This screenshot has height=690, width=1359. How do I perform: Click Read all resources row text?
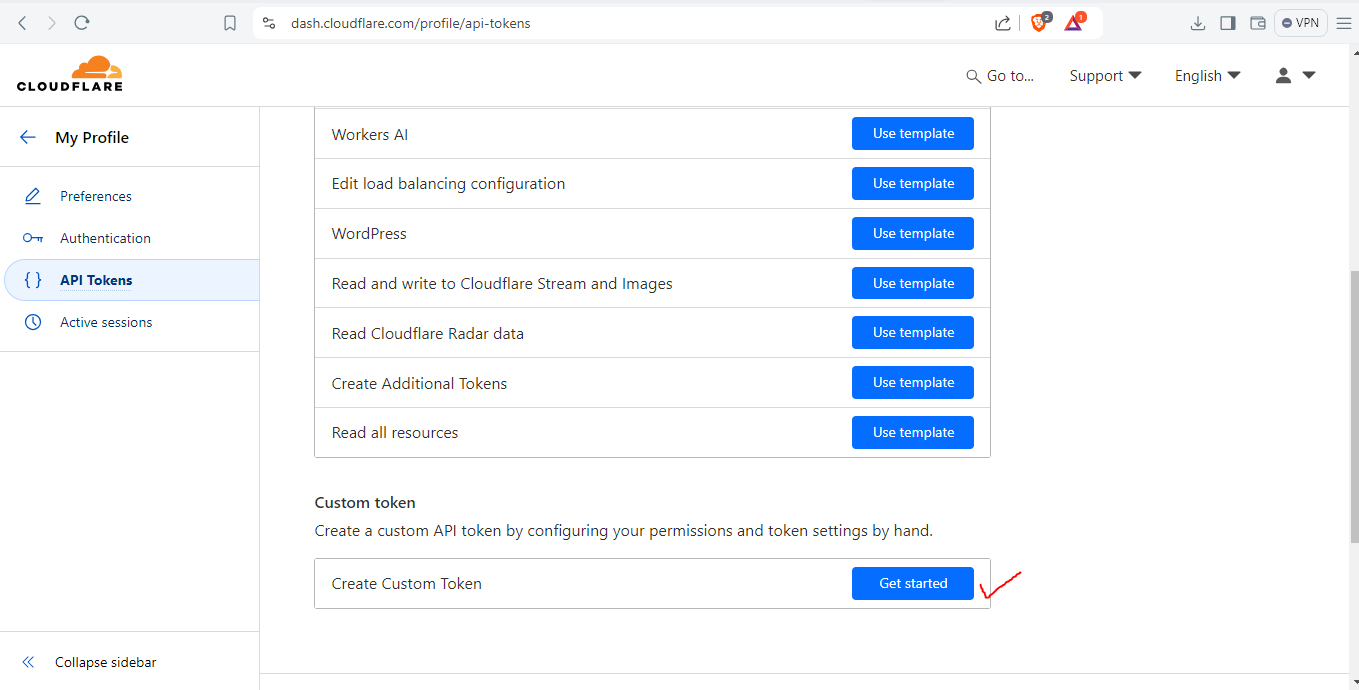point(395,433)
